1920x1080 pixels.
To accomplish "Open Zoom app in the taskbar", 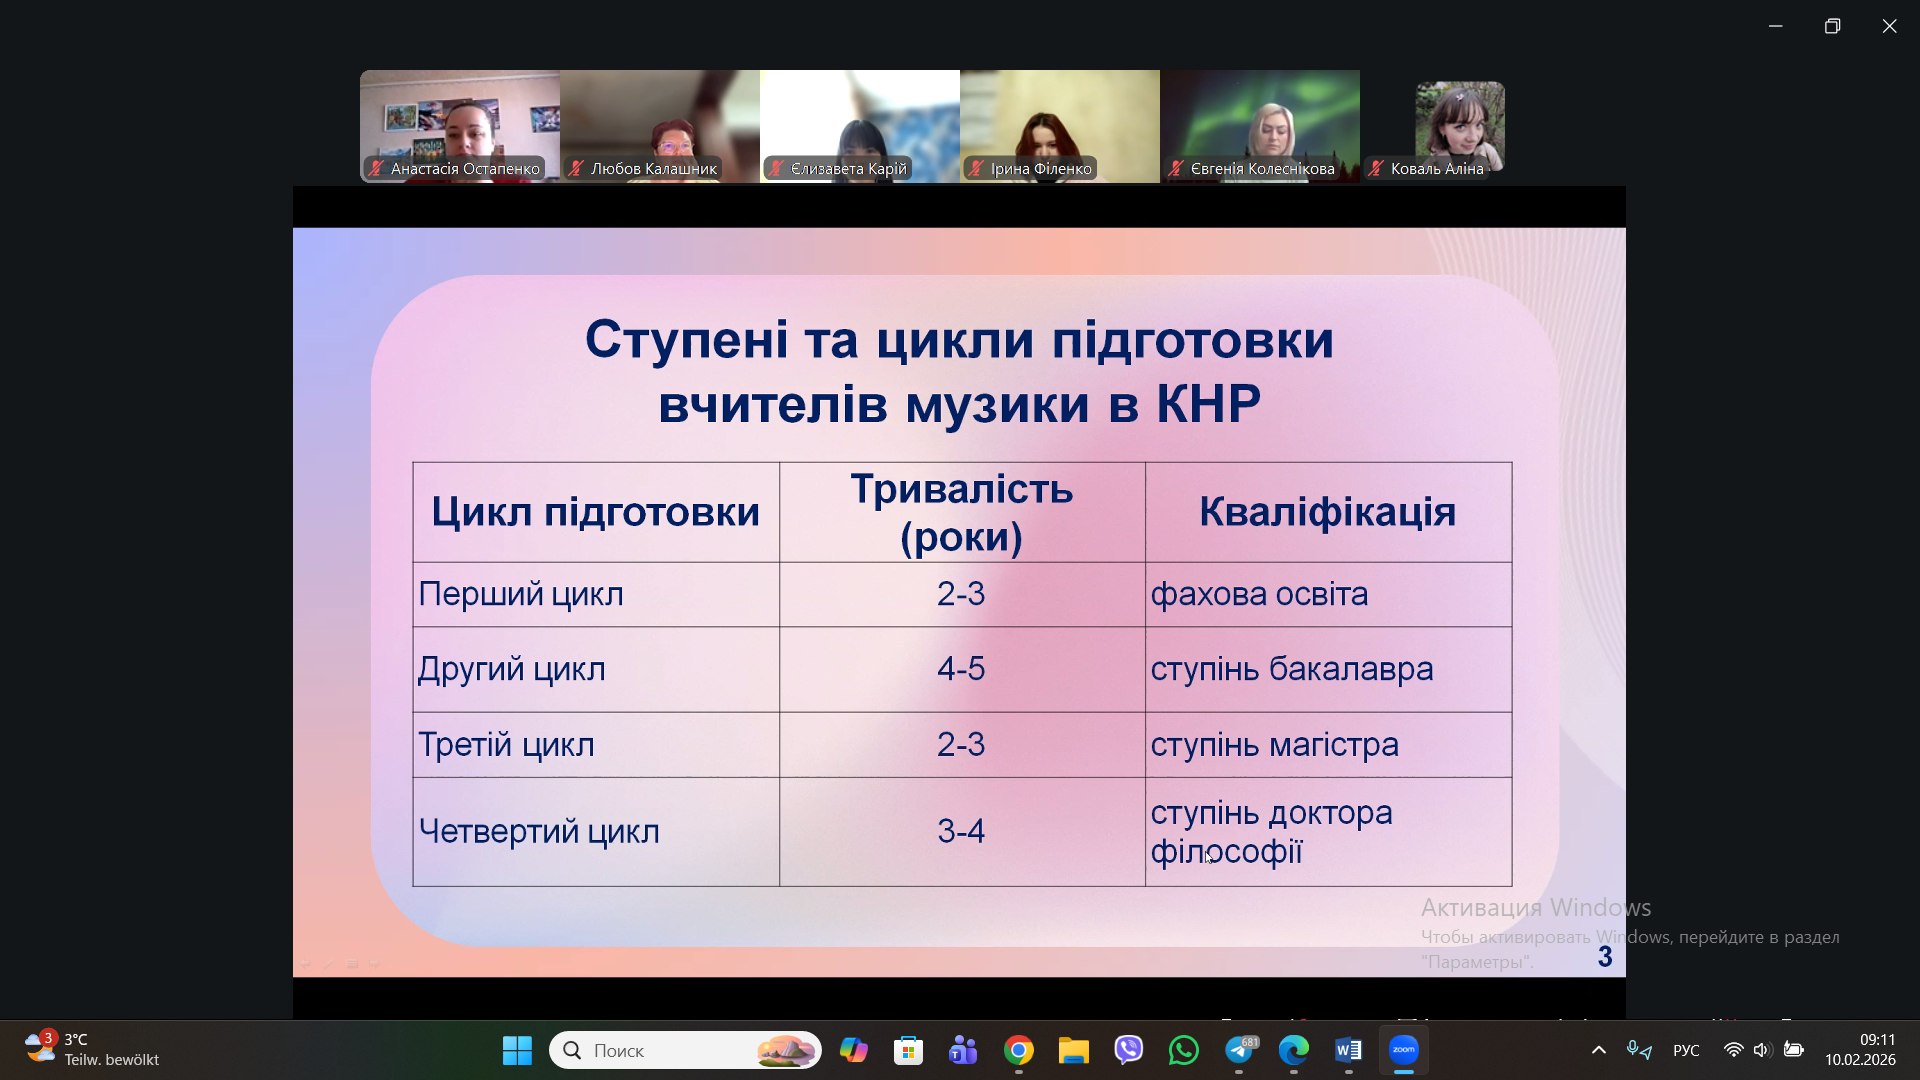I will pyautogui.click(x=1404, y=1050).
